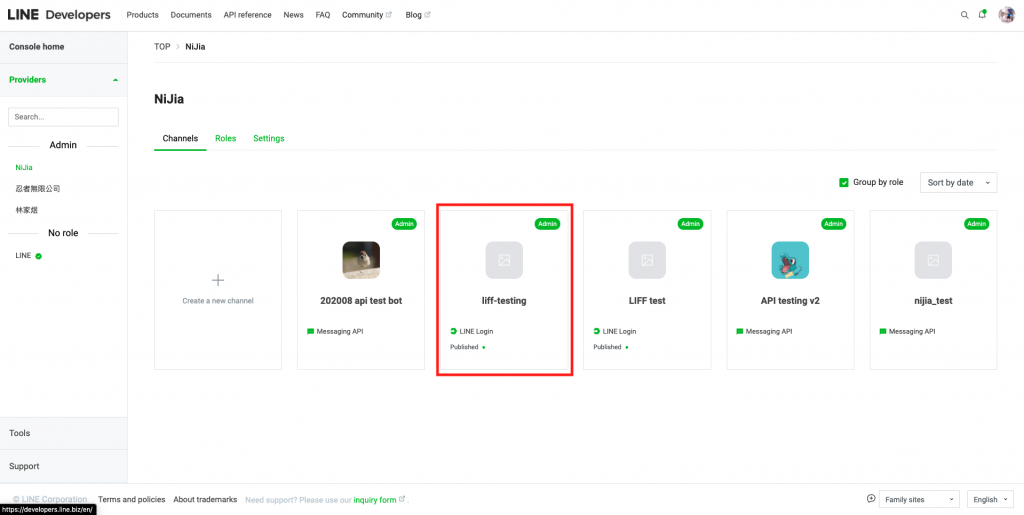Click the verified checkmark beside LINE provider
Screen dimensions: 1024x515
39,256
